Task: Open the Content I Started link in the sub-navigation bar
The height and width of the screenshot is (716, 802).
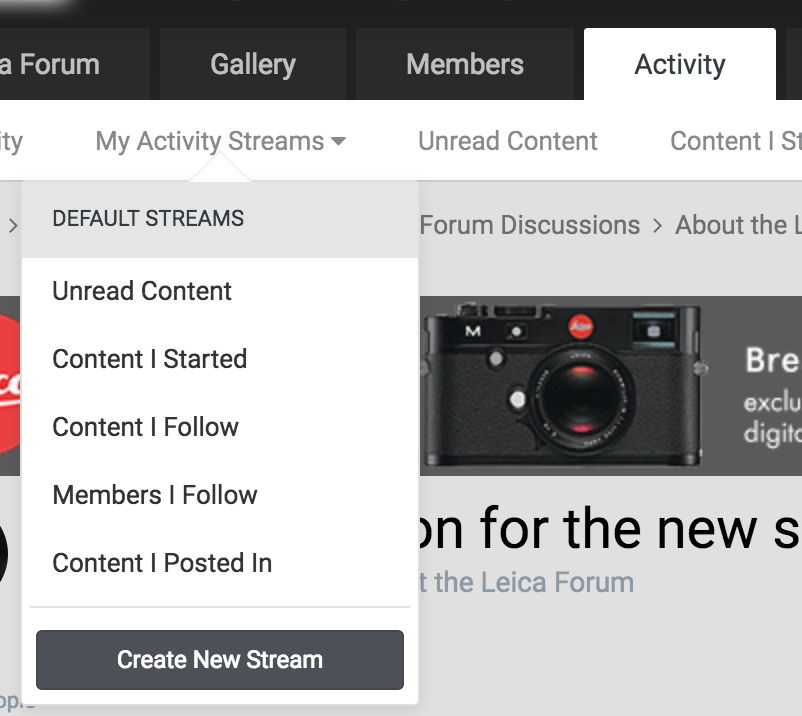Action: click(735, 142)
